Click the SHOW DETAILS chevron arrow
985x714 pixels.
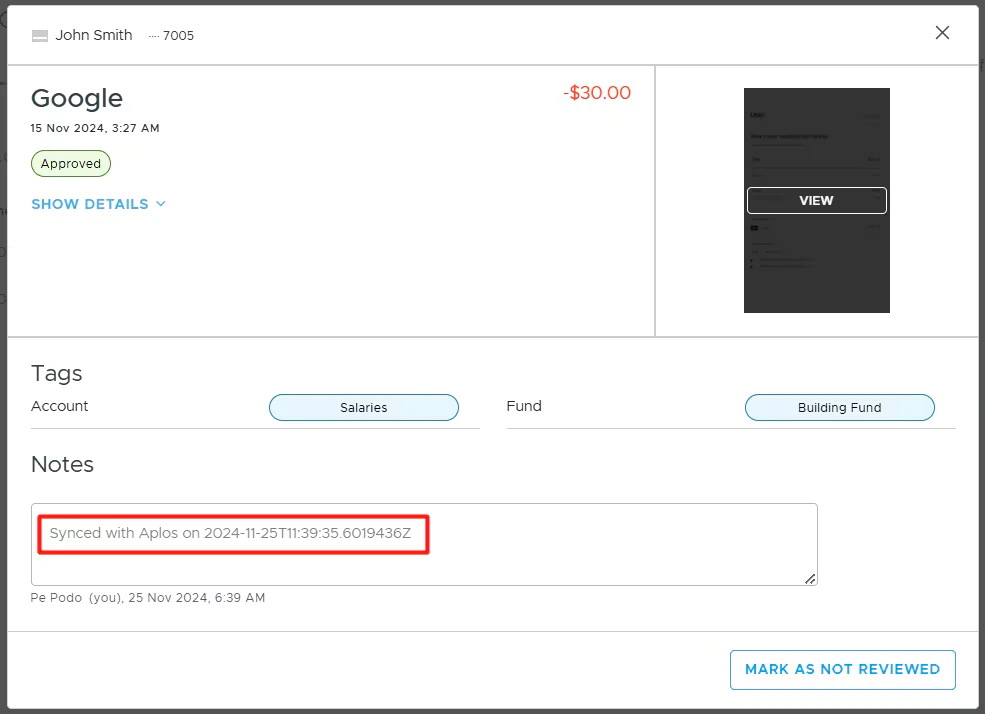pos(161,203)
